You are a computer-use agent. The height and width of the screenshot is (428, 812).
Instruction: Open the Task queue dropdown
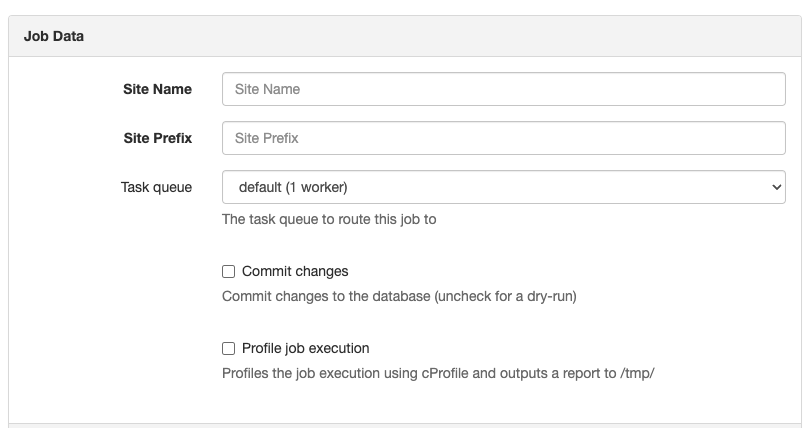coord(503,187)
